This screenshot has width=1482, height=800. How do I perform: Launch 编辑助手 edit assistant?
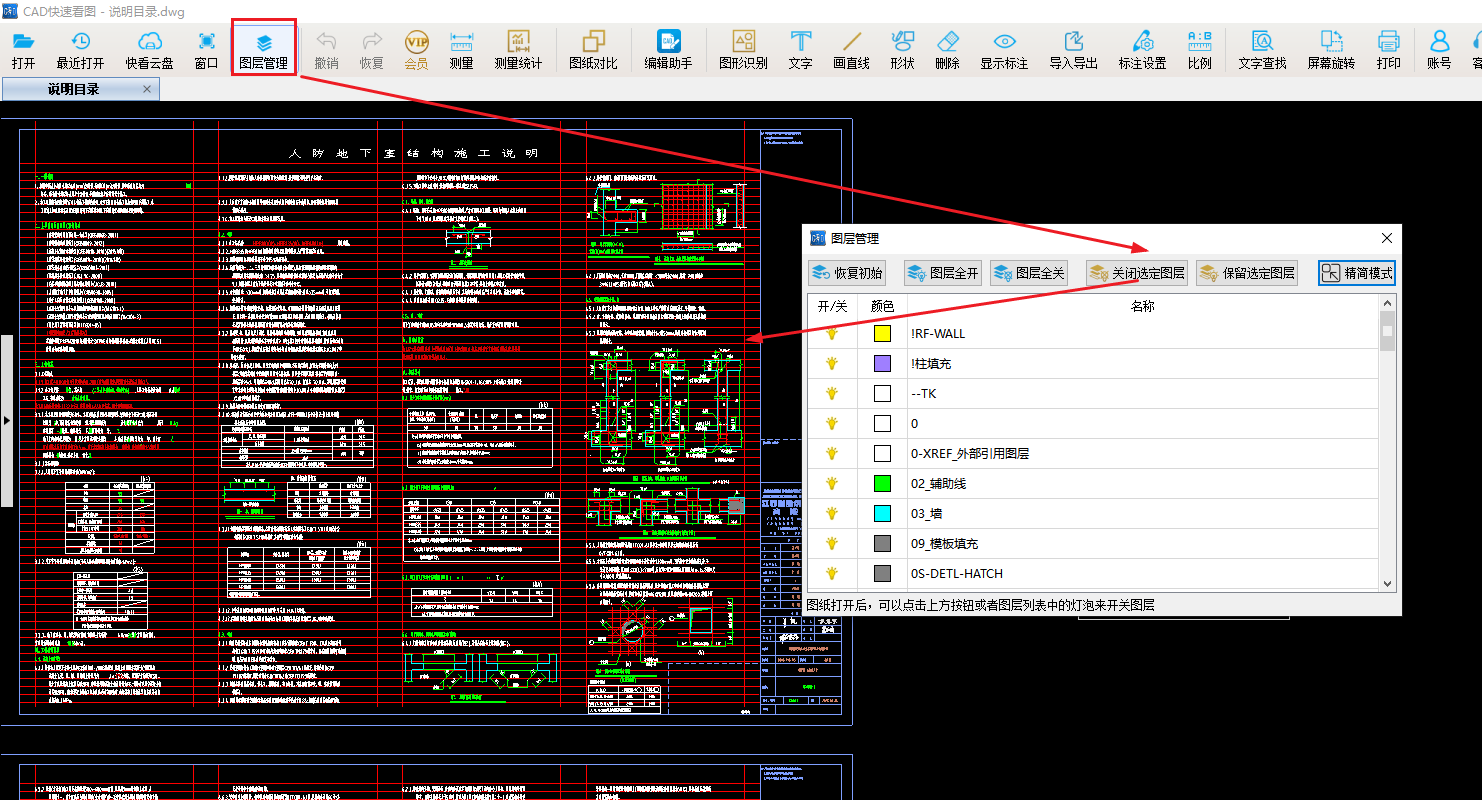pos(668,50)
